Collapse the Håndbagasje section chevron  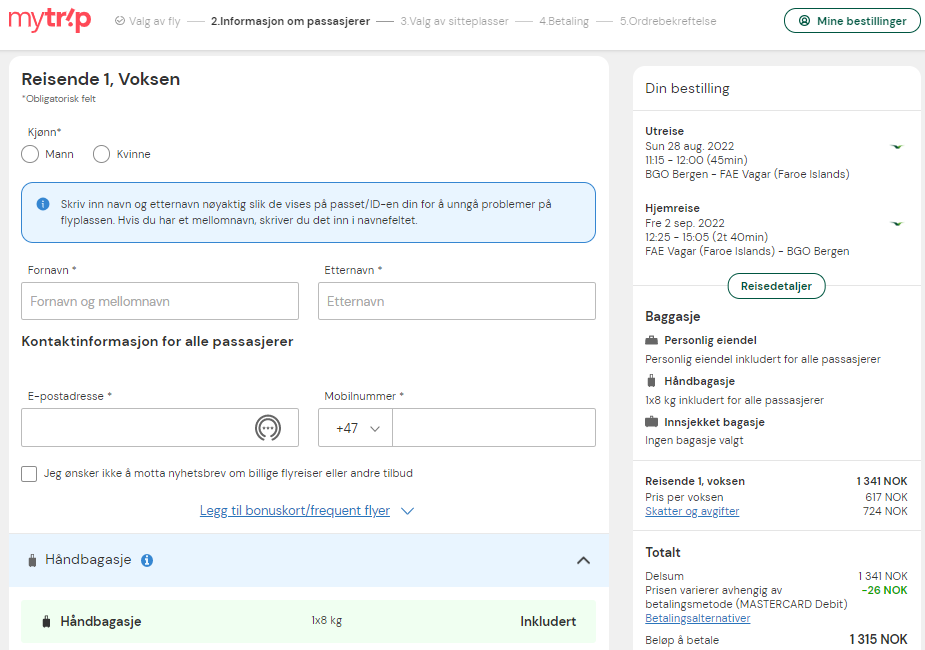[x=583, y=560]
